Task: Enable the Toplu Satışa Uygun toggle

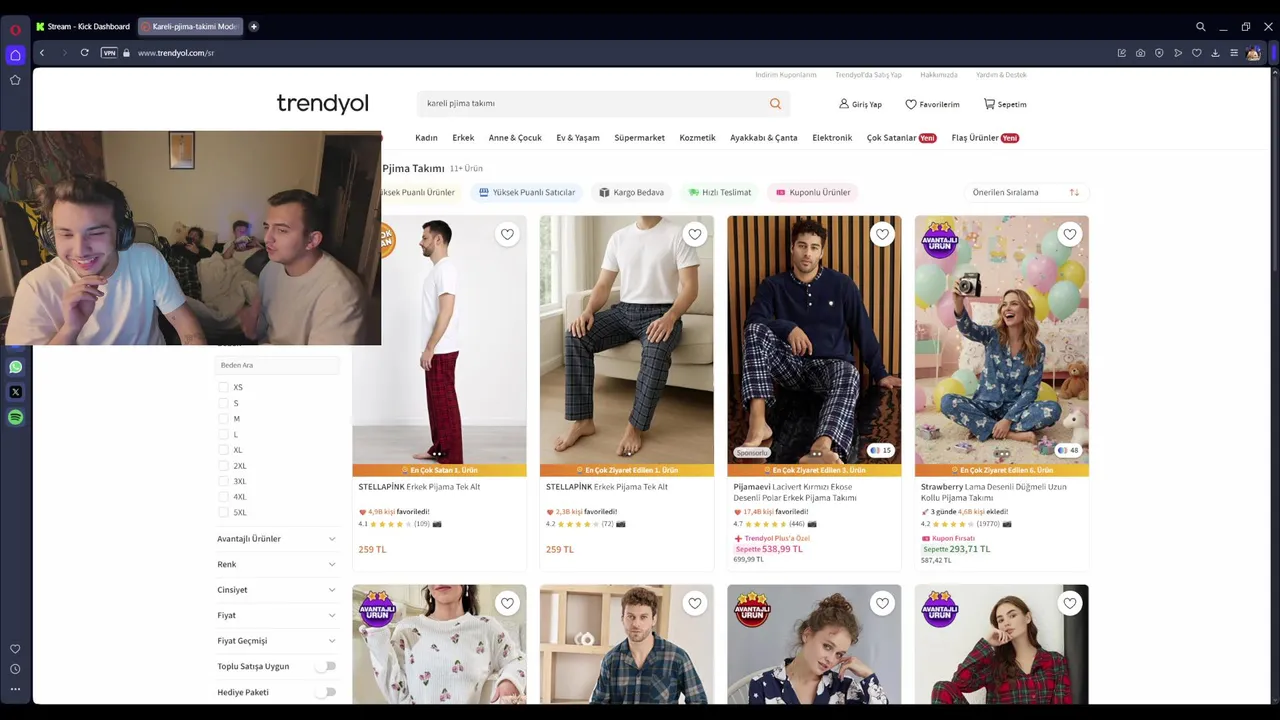Action: pos(327,666)
